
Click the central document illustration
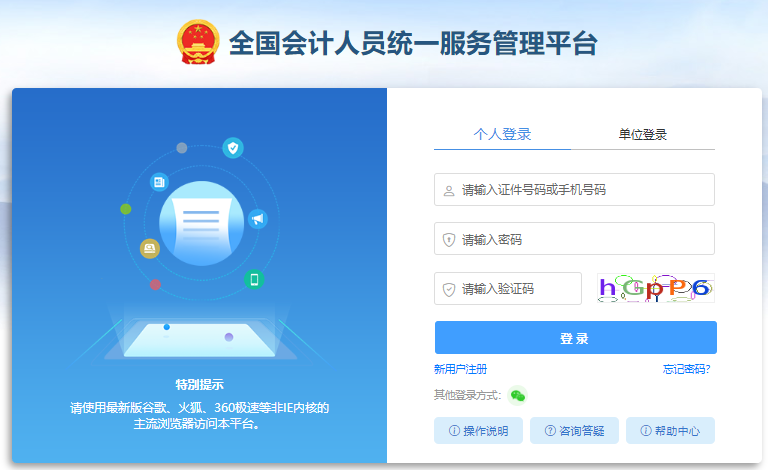pos(201,223)
